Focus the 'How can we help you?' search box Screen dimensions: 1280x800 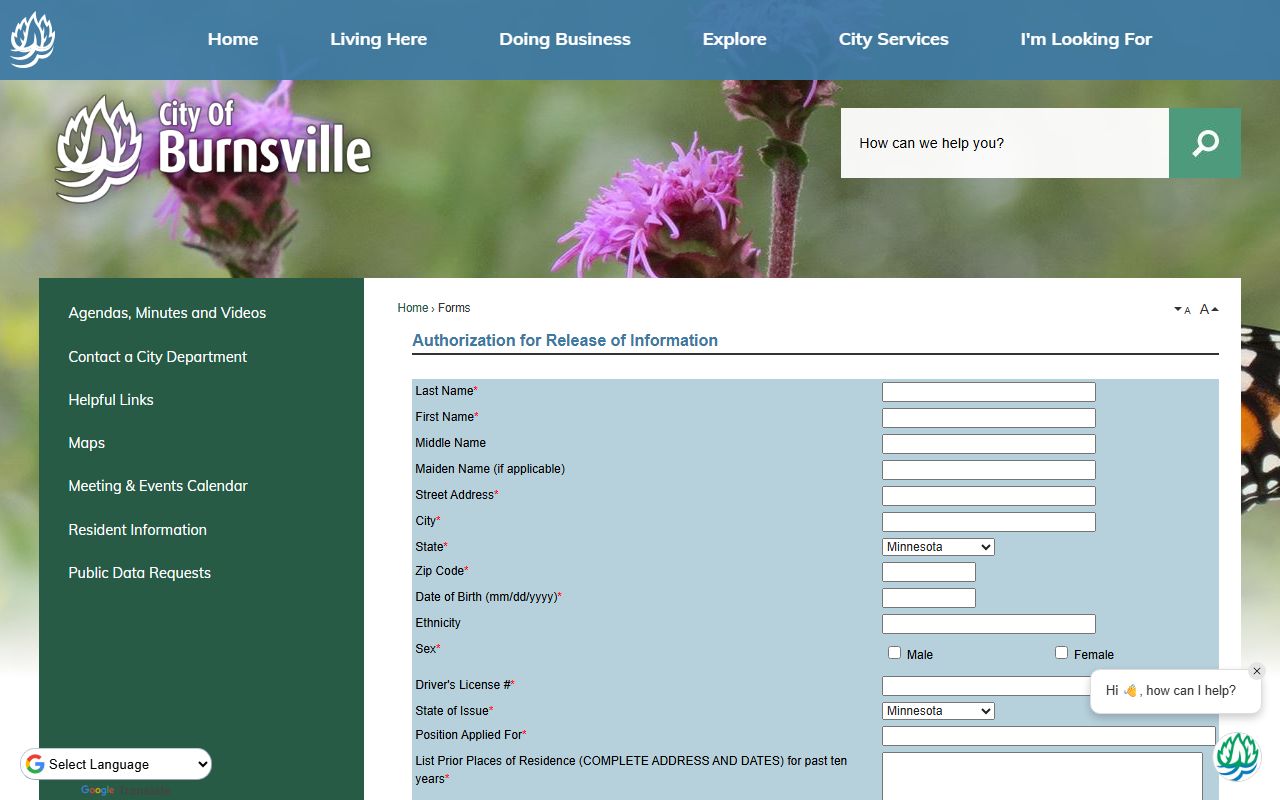(1005, 143)
